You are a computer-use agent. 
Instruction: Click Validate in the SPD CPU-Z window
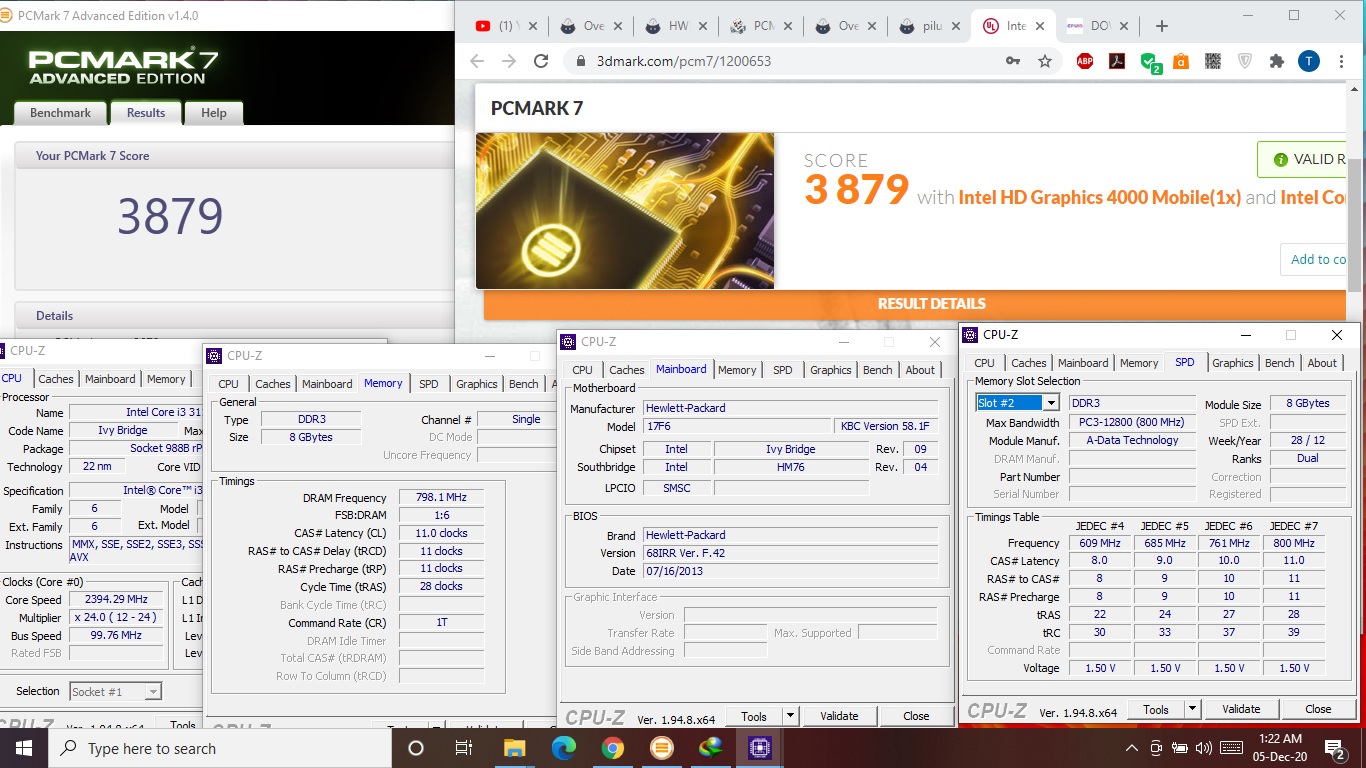coord(1241,709)
